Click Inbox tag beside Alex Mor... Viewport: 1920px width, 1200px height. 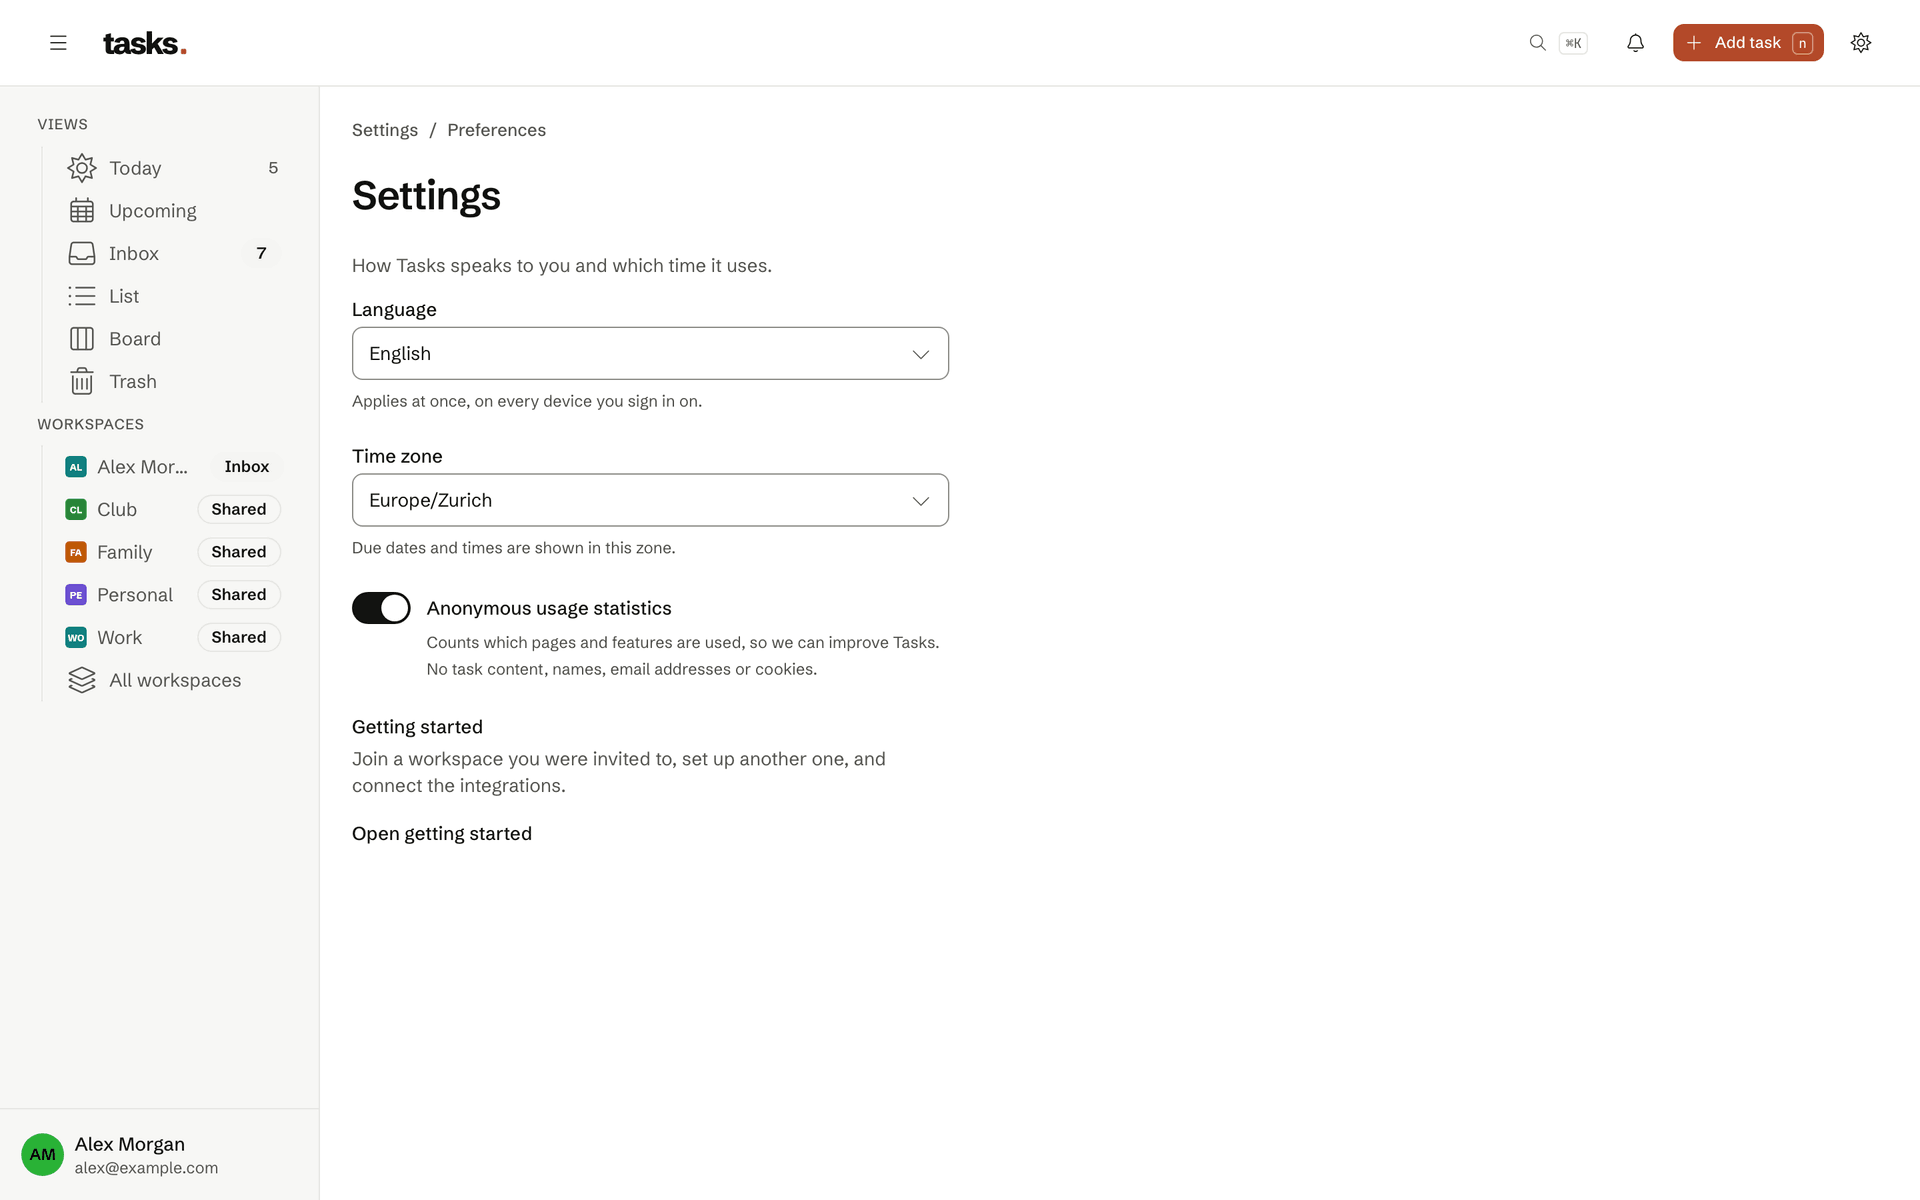(x=247, y=467)
